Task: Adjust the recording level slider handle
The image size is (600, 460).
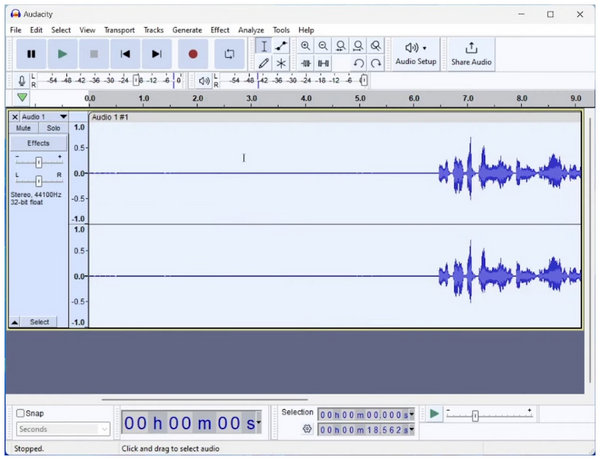Action: pos(136,80)
